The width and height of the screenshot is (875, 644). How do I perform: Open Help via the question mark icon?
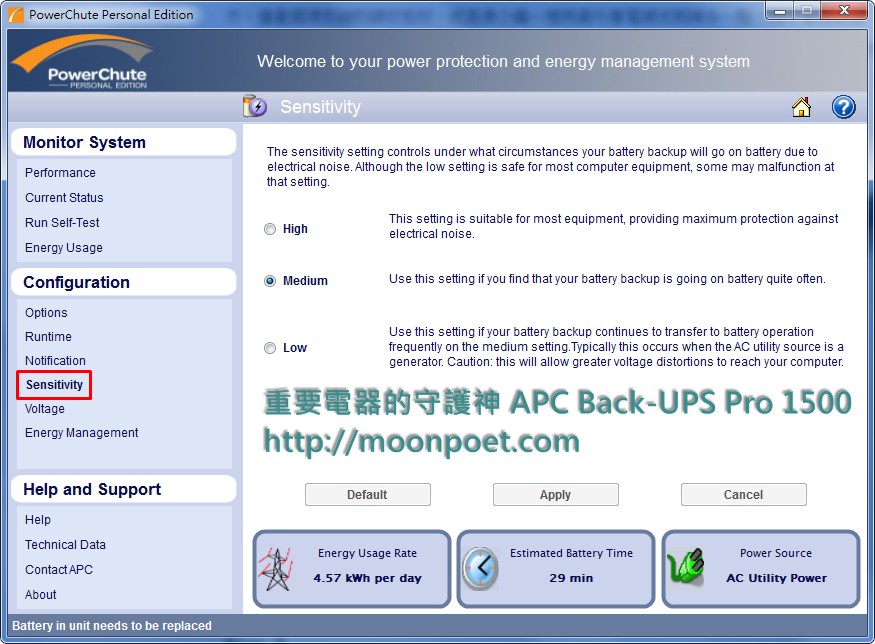point(843,106)
